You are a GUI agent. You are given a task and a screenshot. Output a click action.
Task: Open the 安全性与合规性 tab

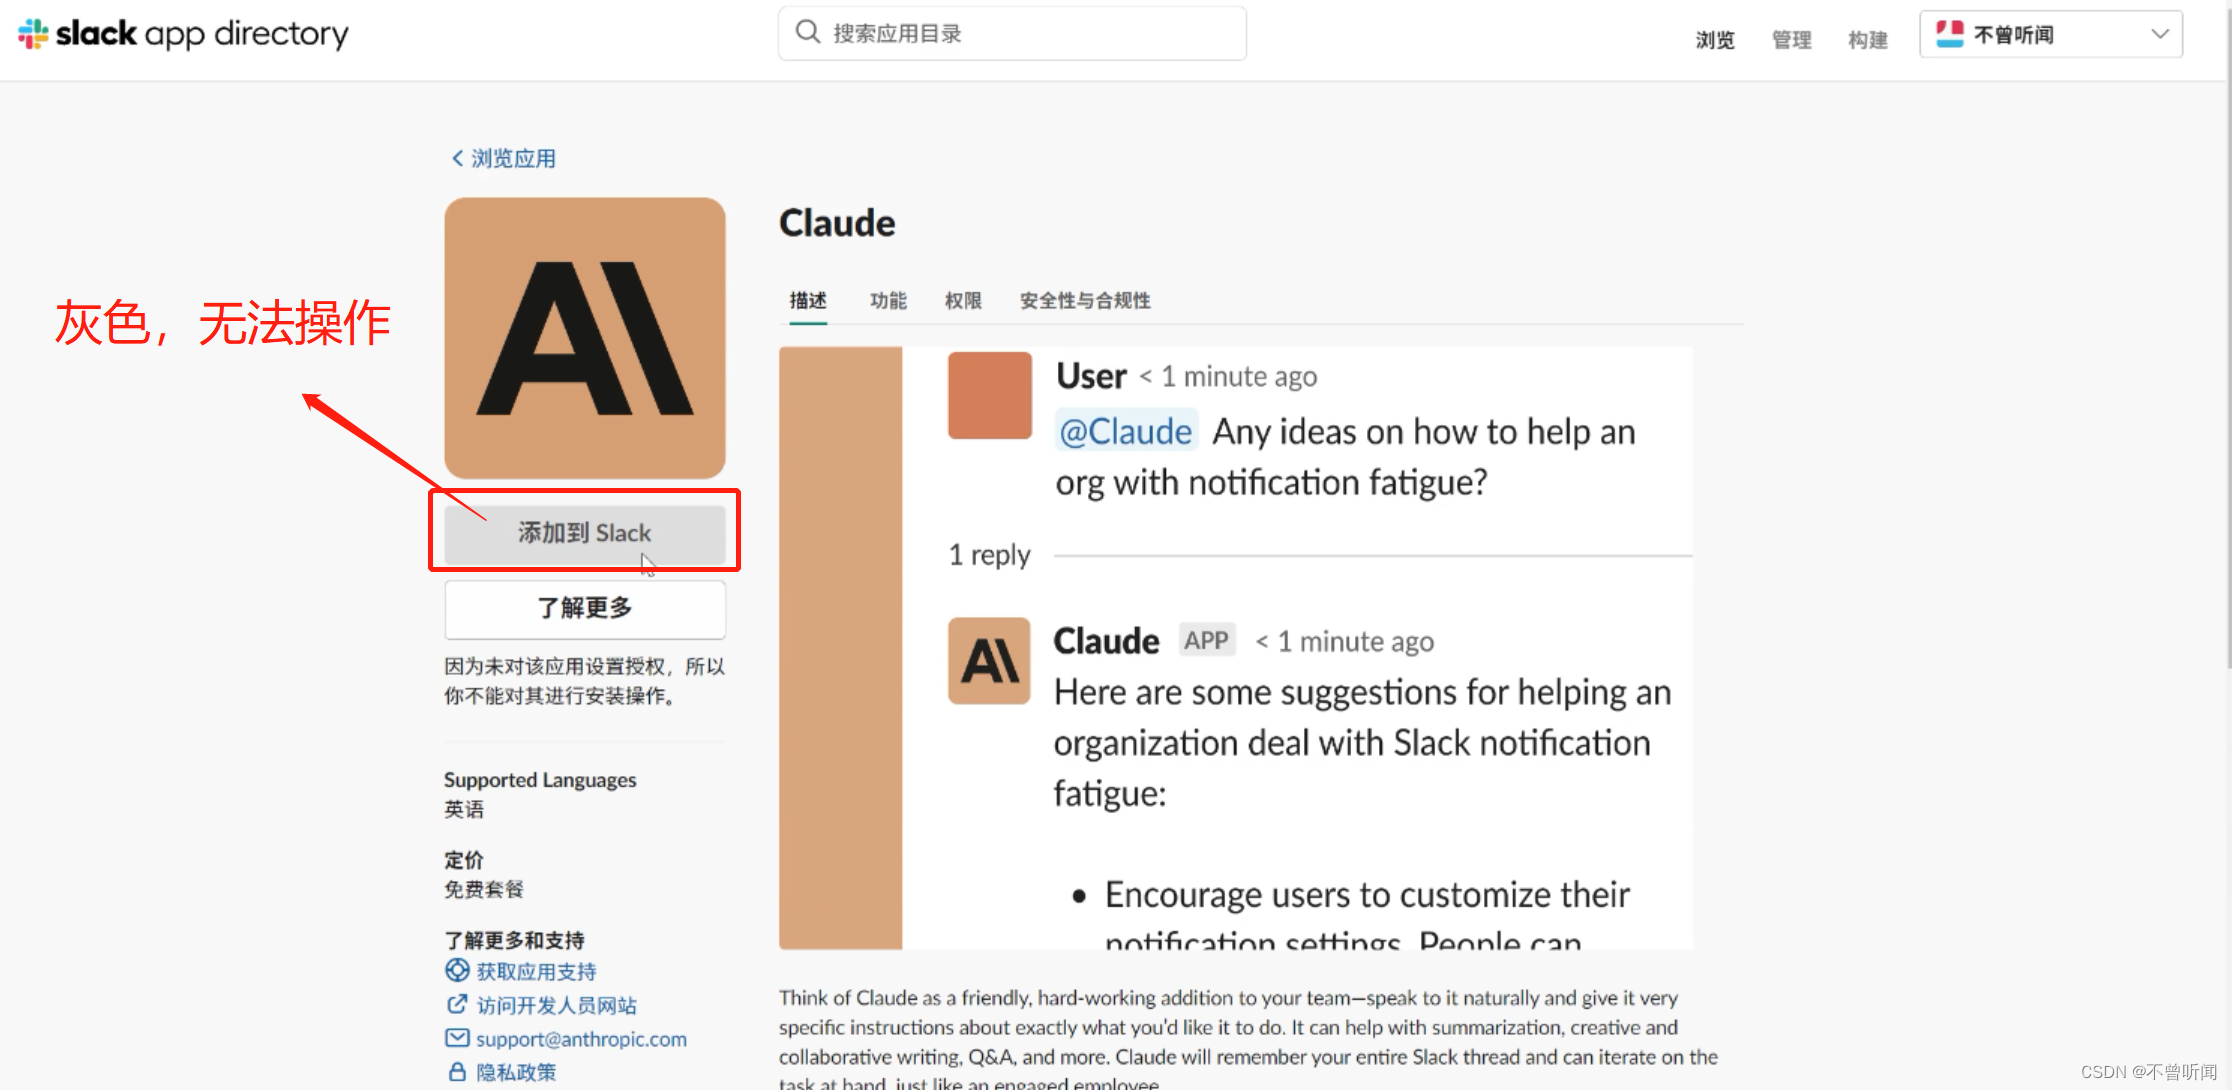pyautogui.click(x=1085, y=300)
